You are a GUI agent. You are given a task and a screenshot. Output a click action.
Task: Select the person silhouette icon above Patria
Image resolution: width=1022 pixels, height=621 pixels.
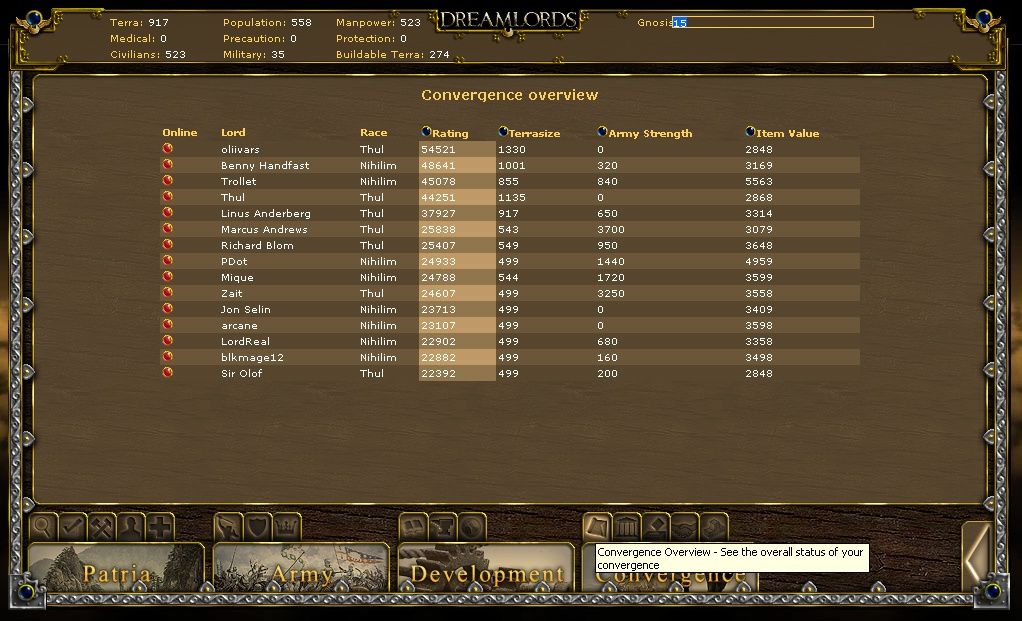(x=131, y=527)
